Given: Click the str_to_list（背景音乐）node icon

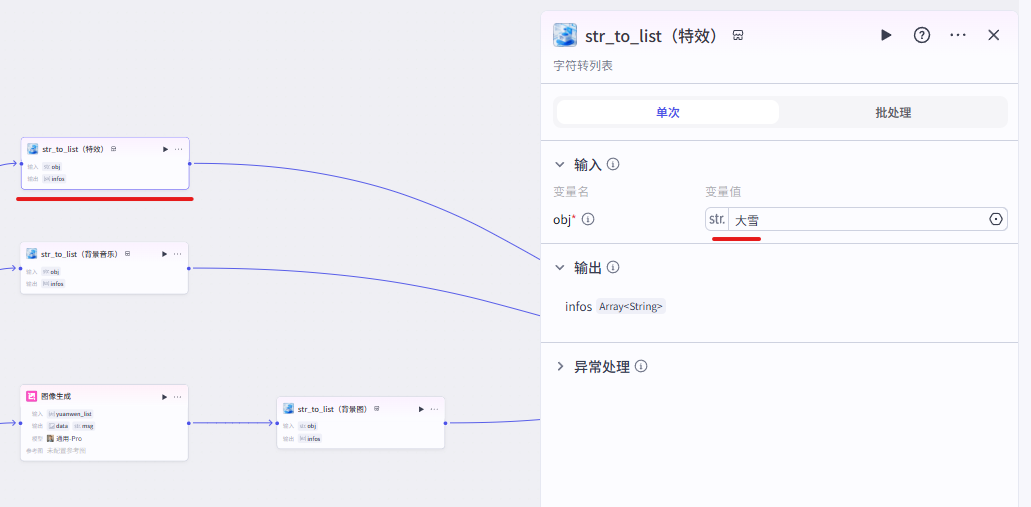Looking at the screenshot, I should tap(32, 253).
